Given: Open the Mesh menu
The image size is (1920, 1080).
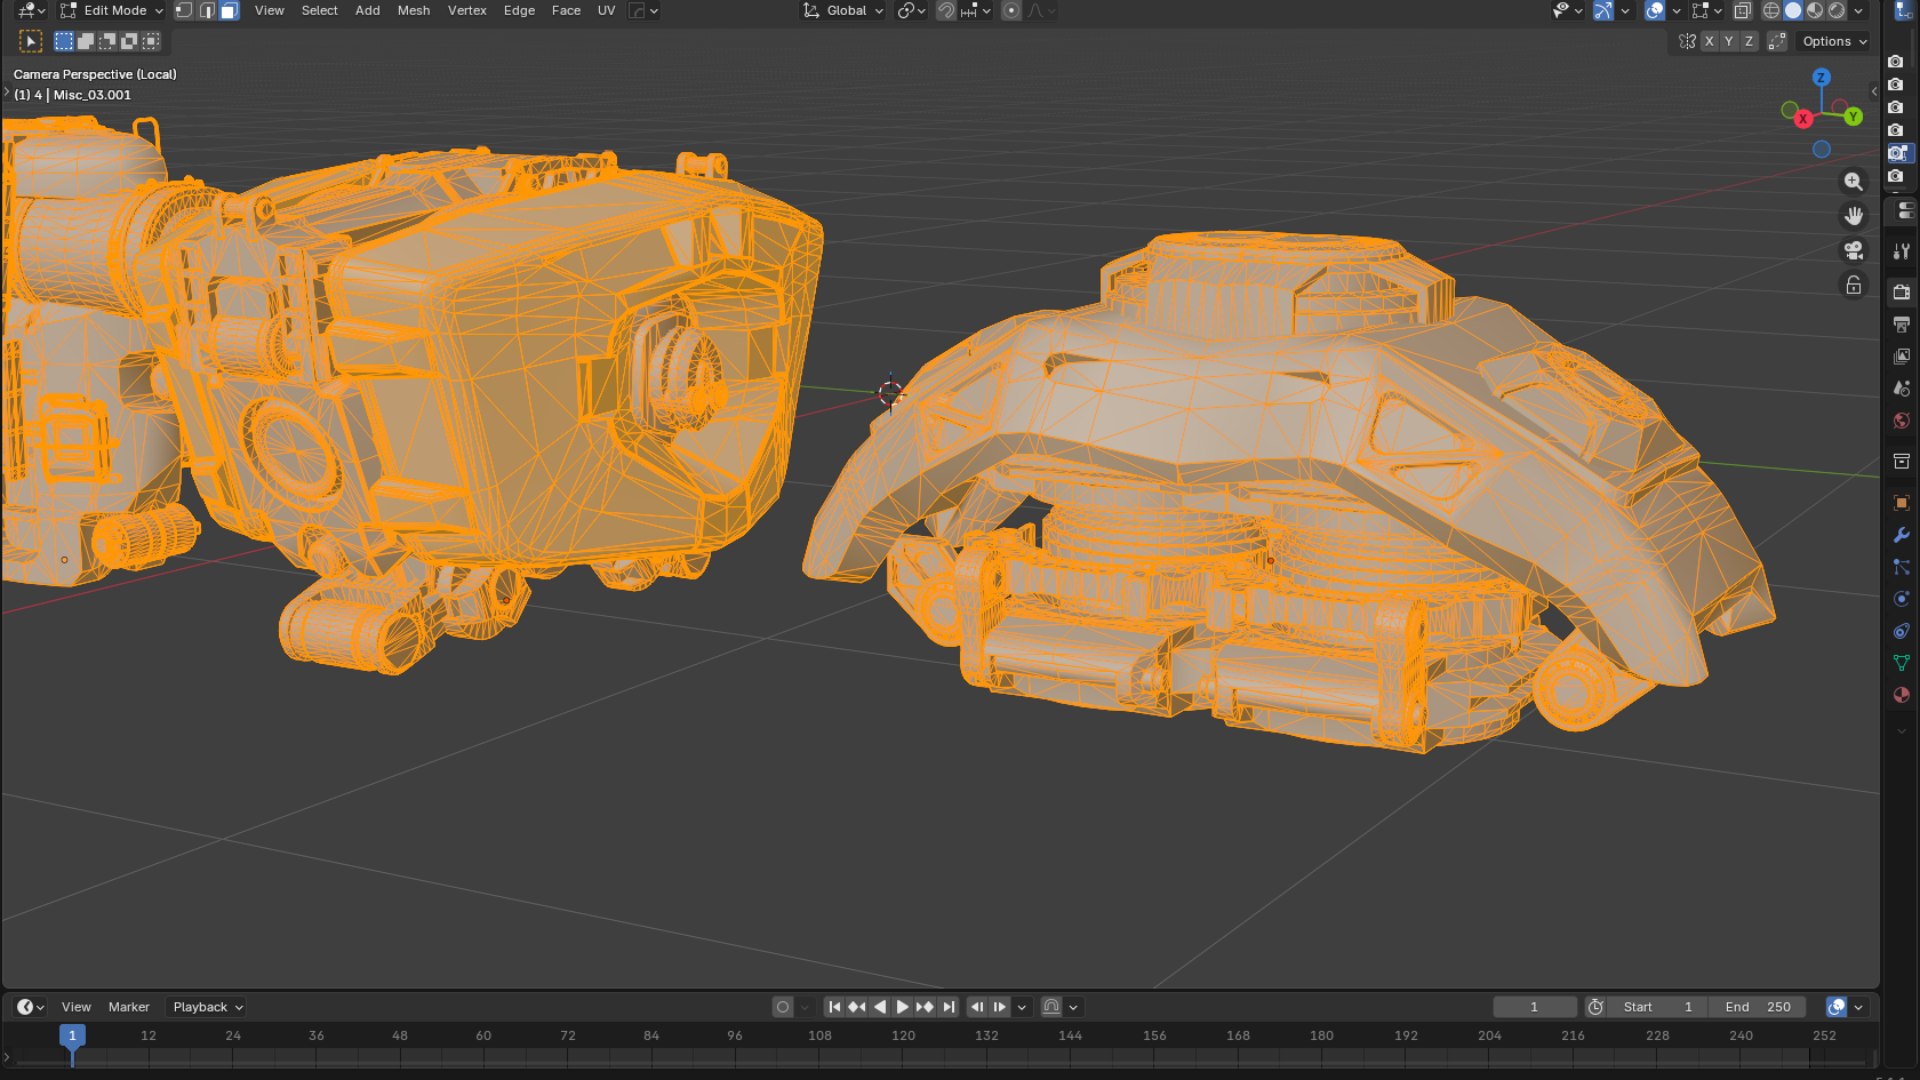Looking at the screenshot, I should pos(413,11).
